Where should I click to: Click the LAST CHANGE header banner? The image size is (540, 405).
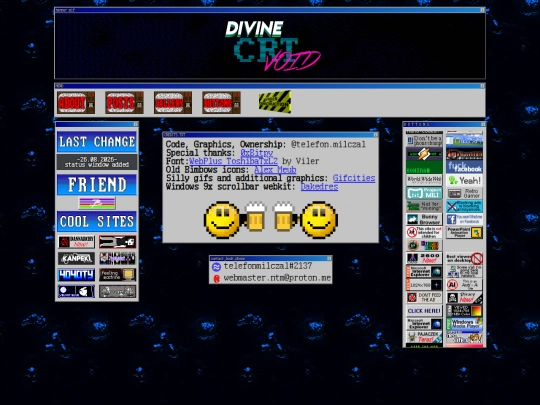pos(97,142)
